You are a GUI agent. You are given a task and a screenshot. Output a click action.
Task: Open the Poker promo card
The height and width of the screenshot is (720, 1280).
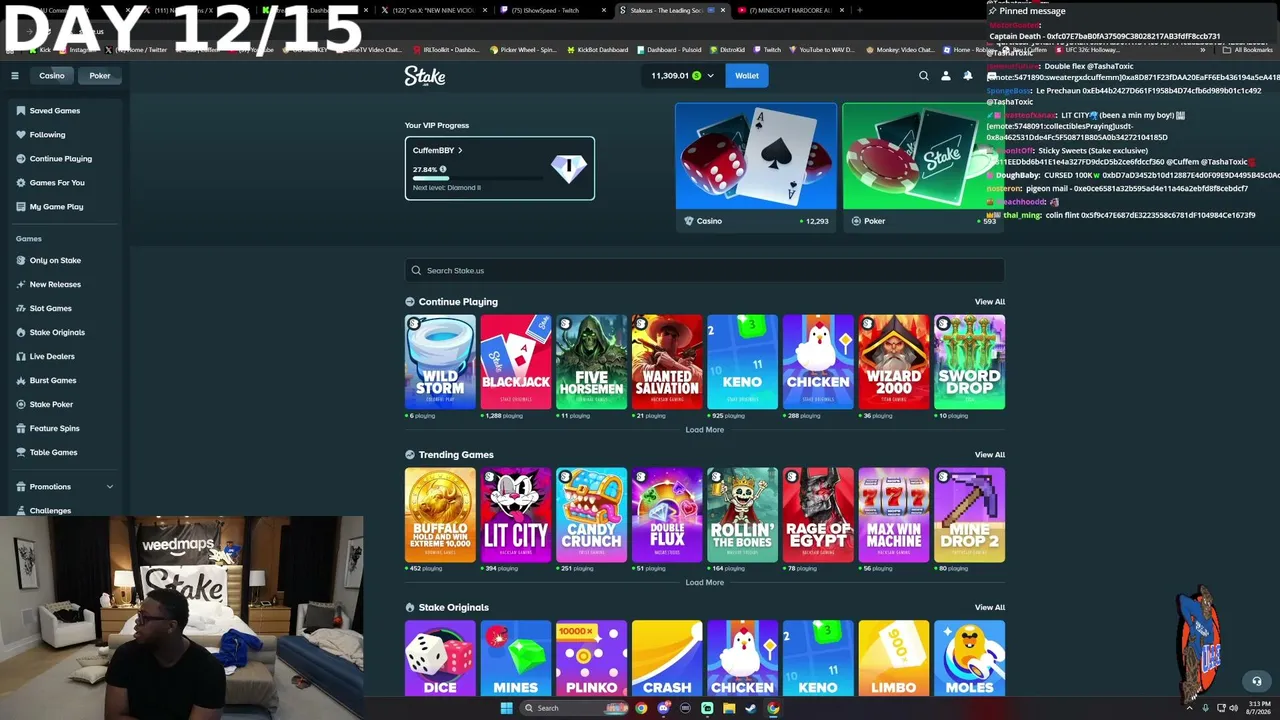click(x=921, y=167)
